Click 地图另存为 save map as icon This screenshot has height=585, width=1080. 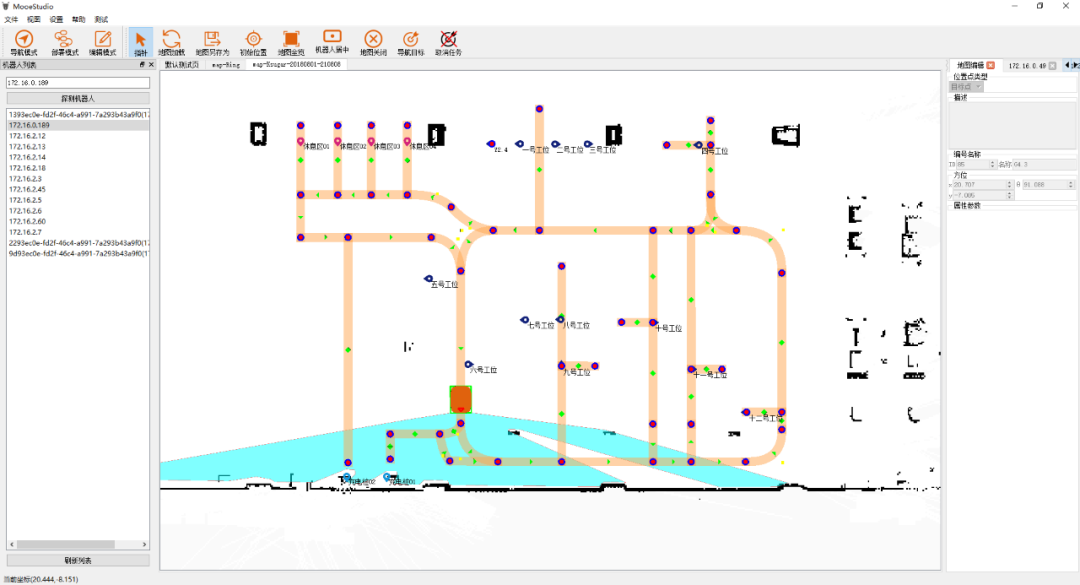coord(212,42)
